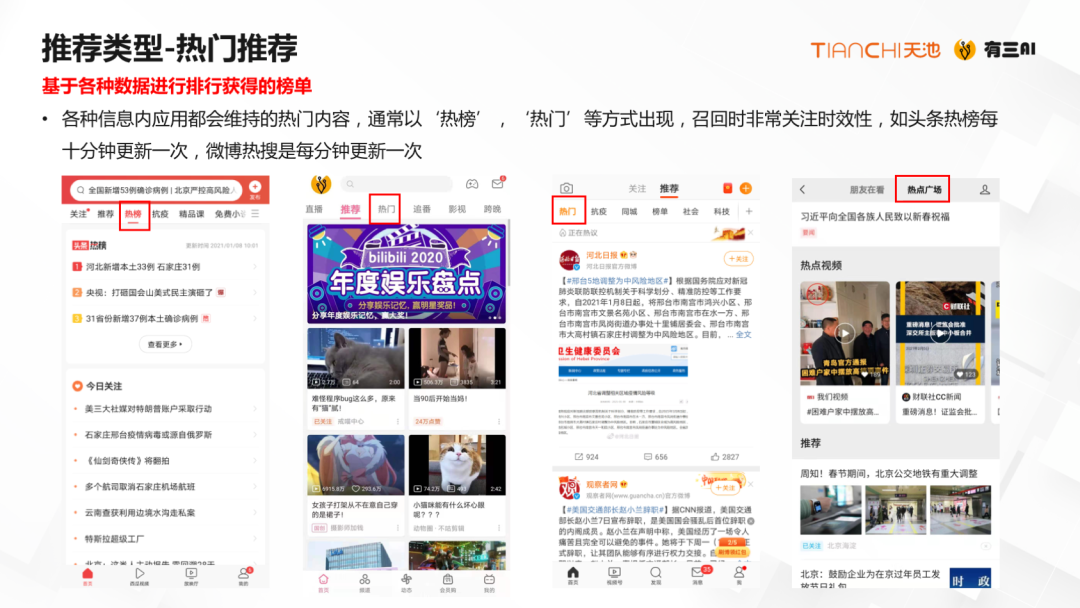Select bilibili 直播 tab
1080x608 pixels.
pyautogui.click(x=314, y=209)
